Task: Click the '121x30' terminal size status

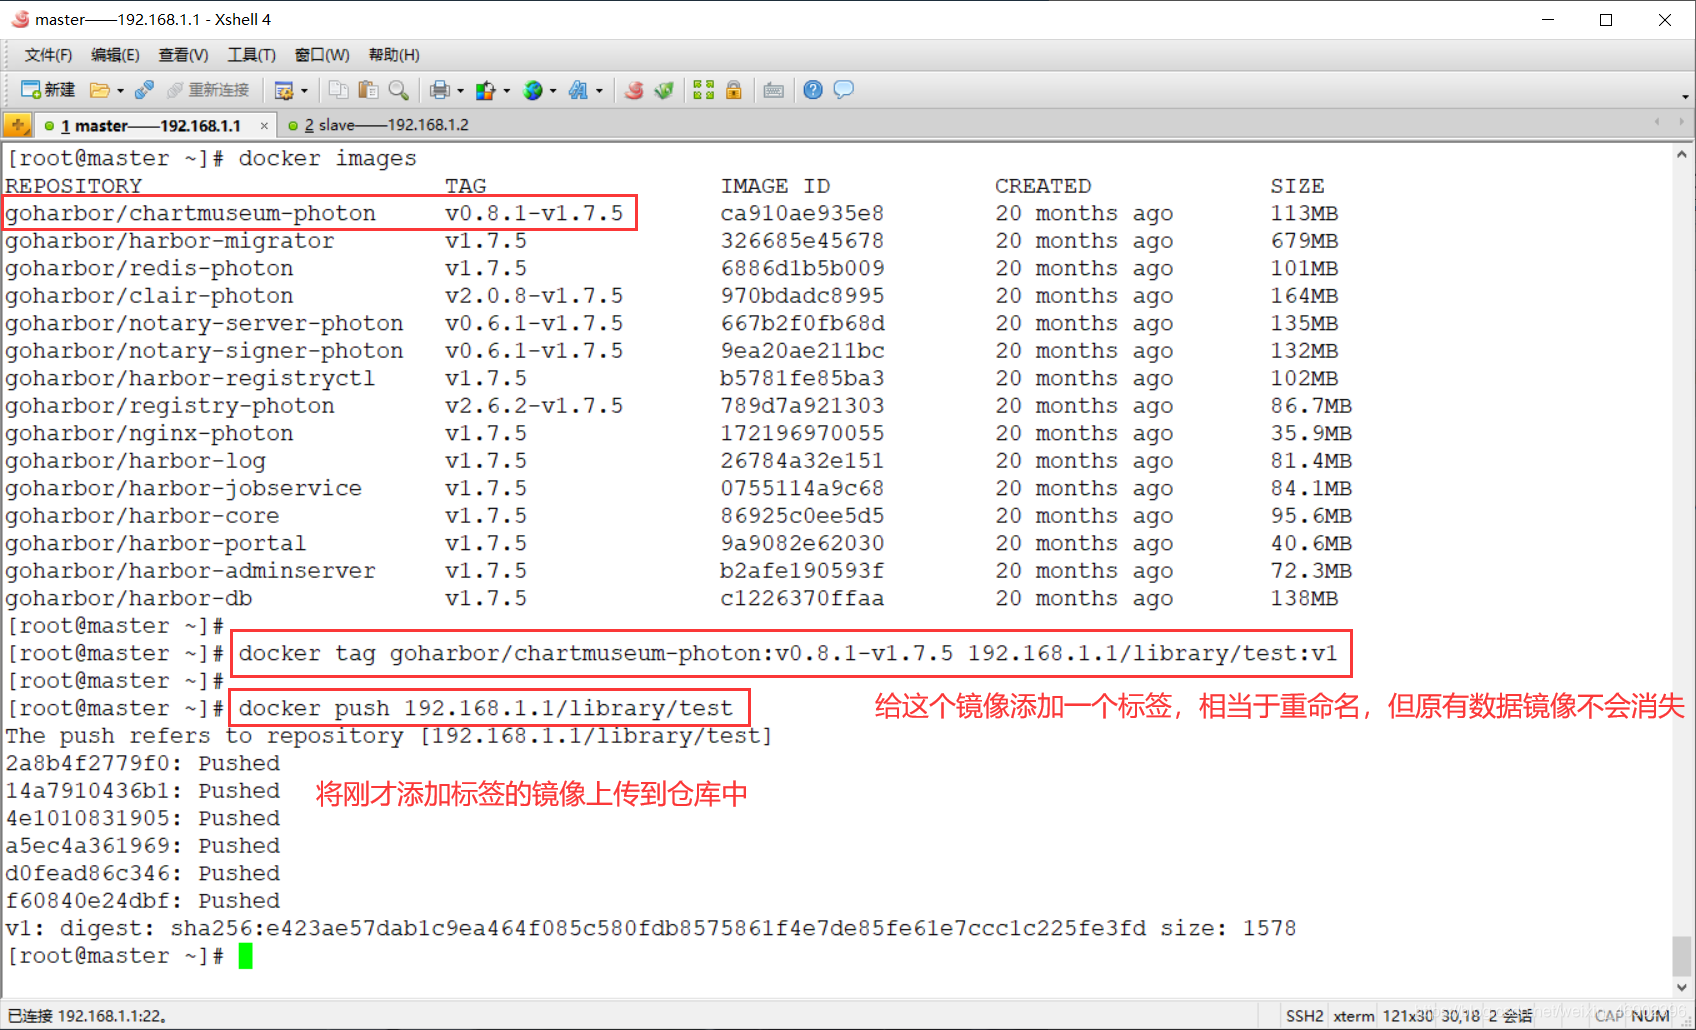Action: coord(1407,1016)
